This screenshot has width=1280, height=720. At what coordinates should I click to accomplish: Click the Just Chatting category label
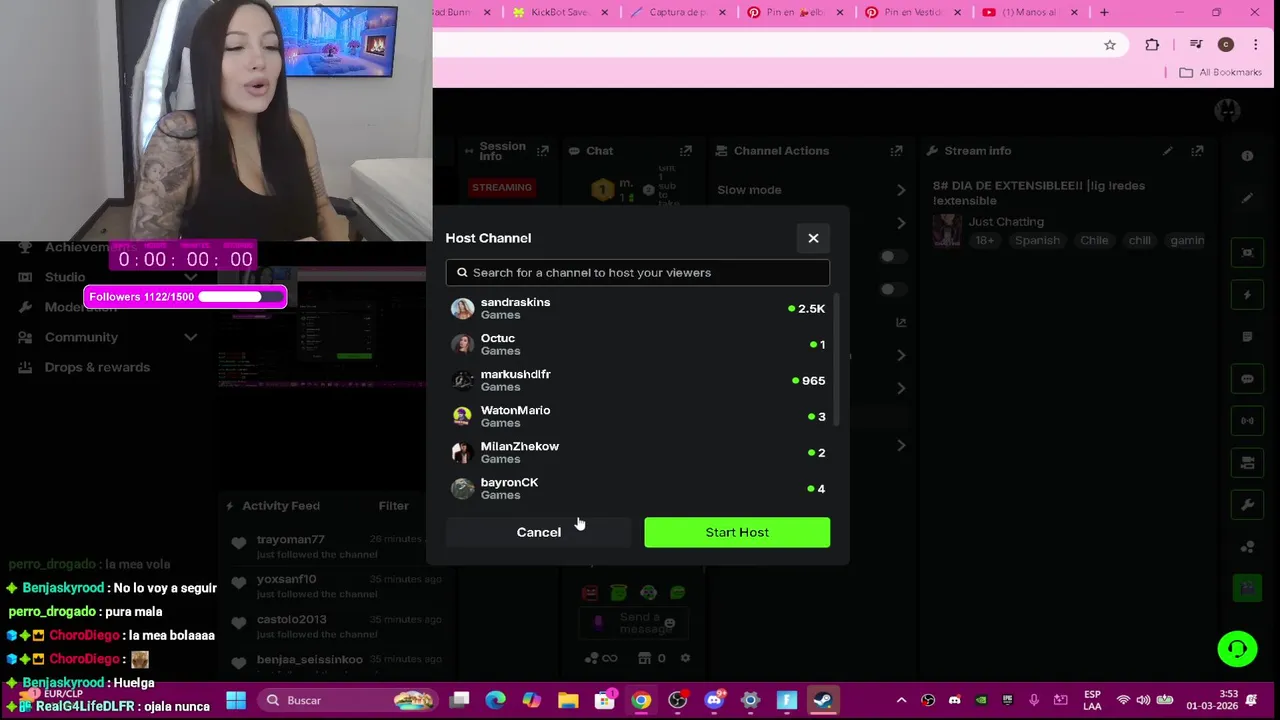pos(1006,222)
